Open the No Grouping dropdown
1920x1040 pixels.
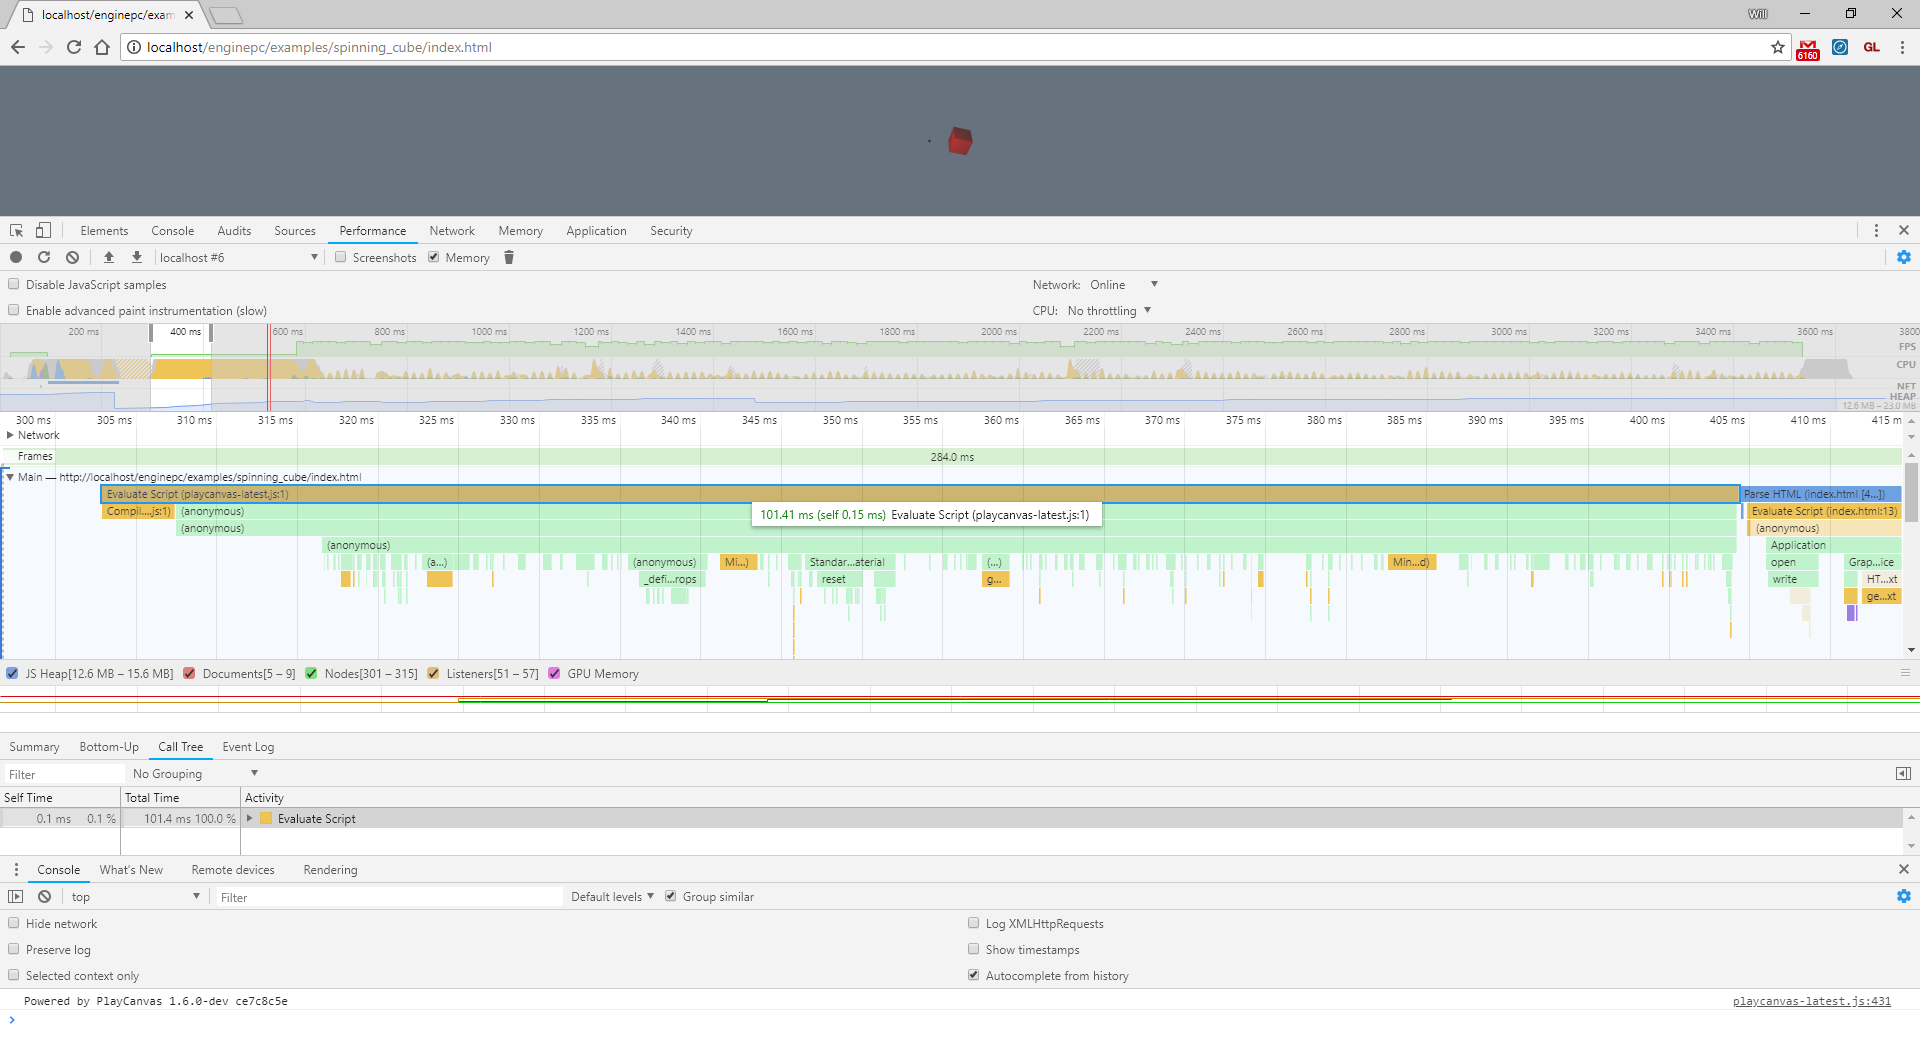(195, 773)
